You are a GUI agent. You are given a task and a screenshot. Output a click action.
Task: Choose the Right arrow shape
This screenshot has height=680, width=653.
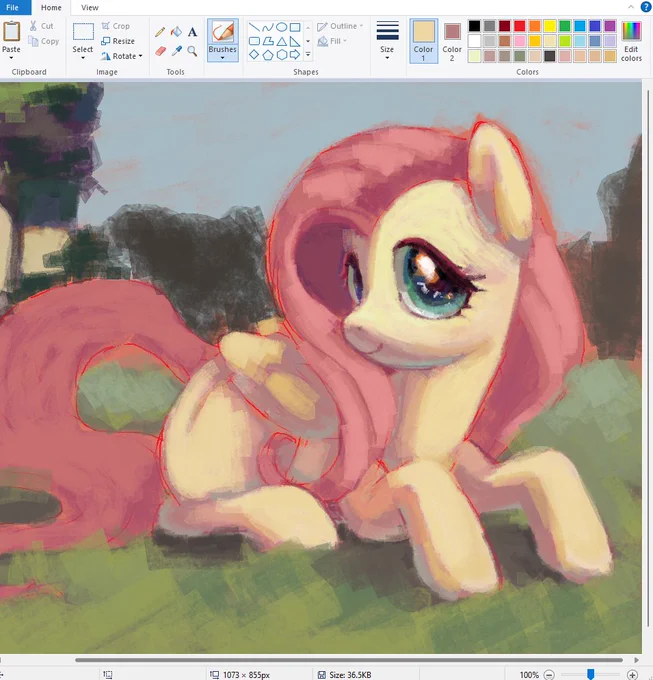(x=295, y=55)
